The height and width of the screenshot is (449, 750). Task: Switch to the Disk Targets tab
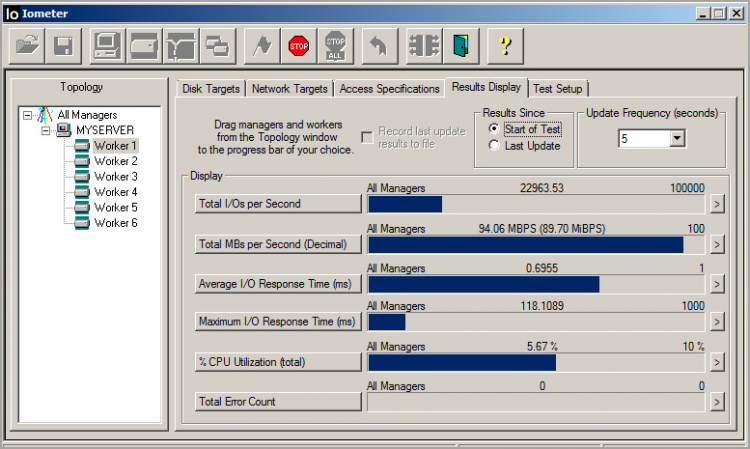[210, 89]
